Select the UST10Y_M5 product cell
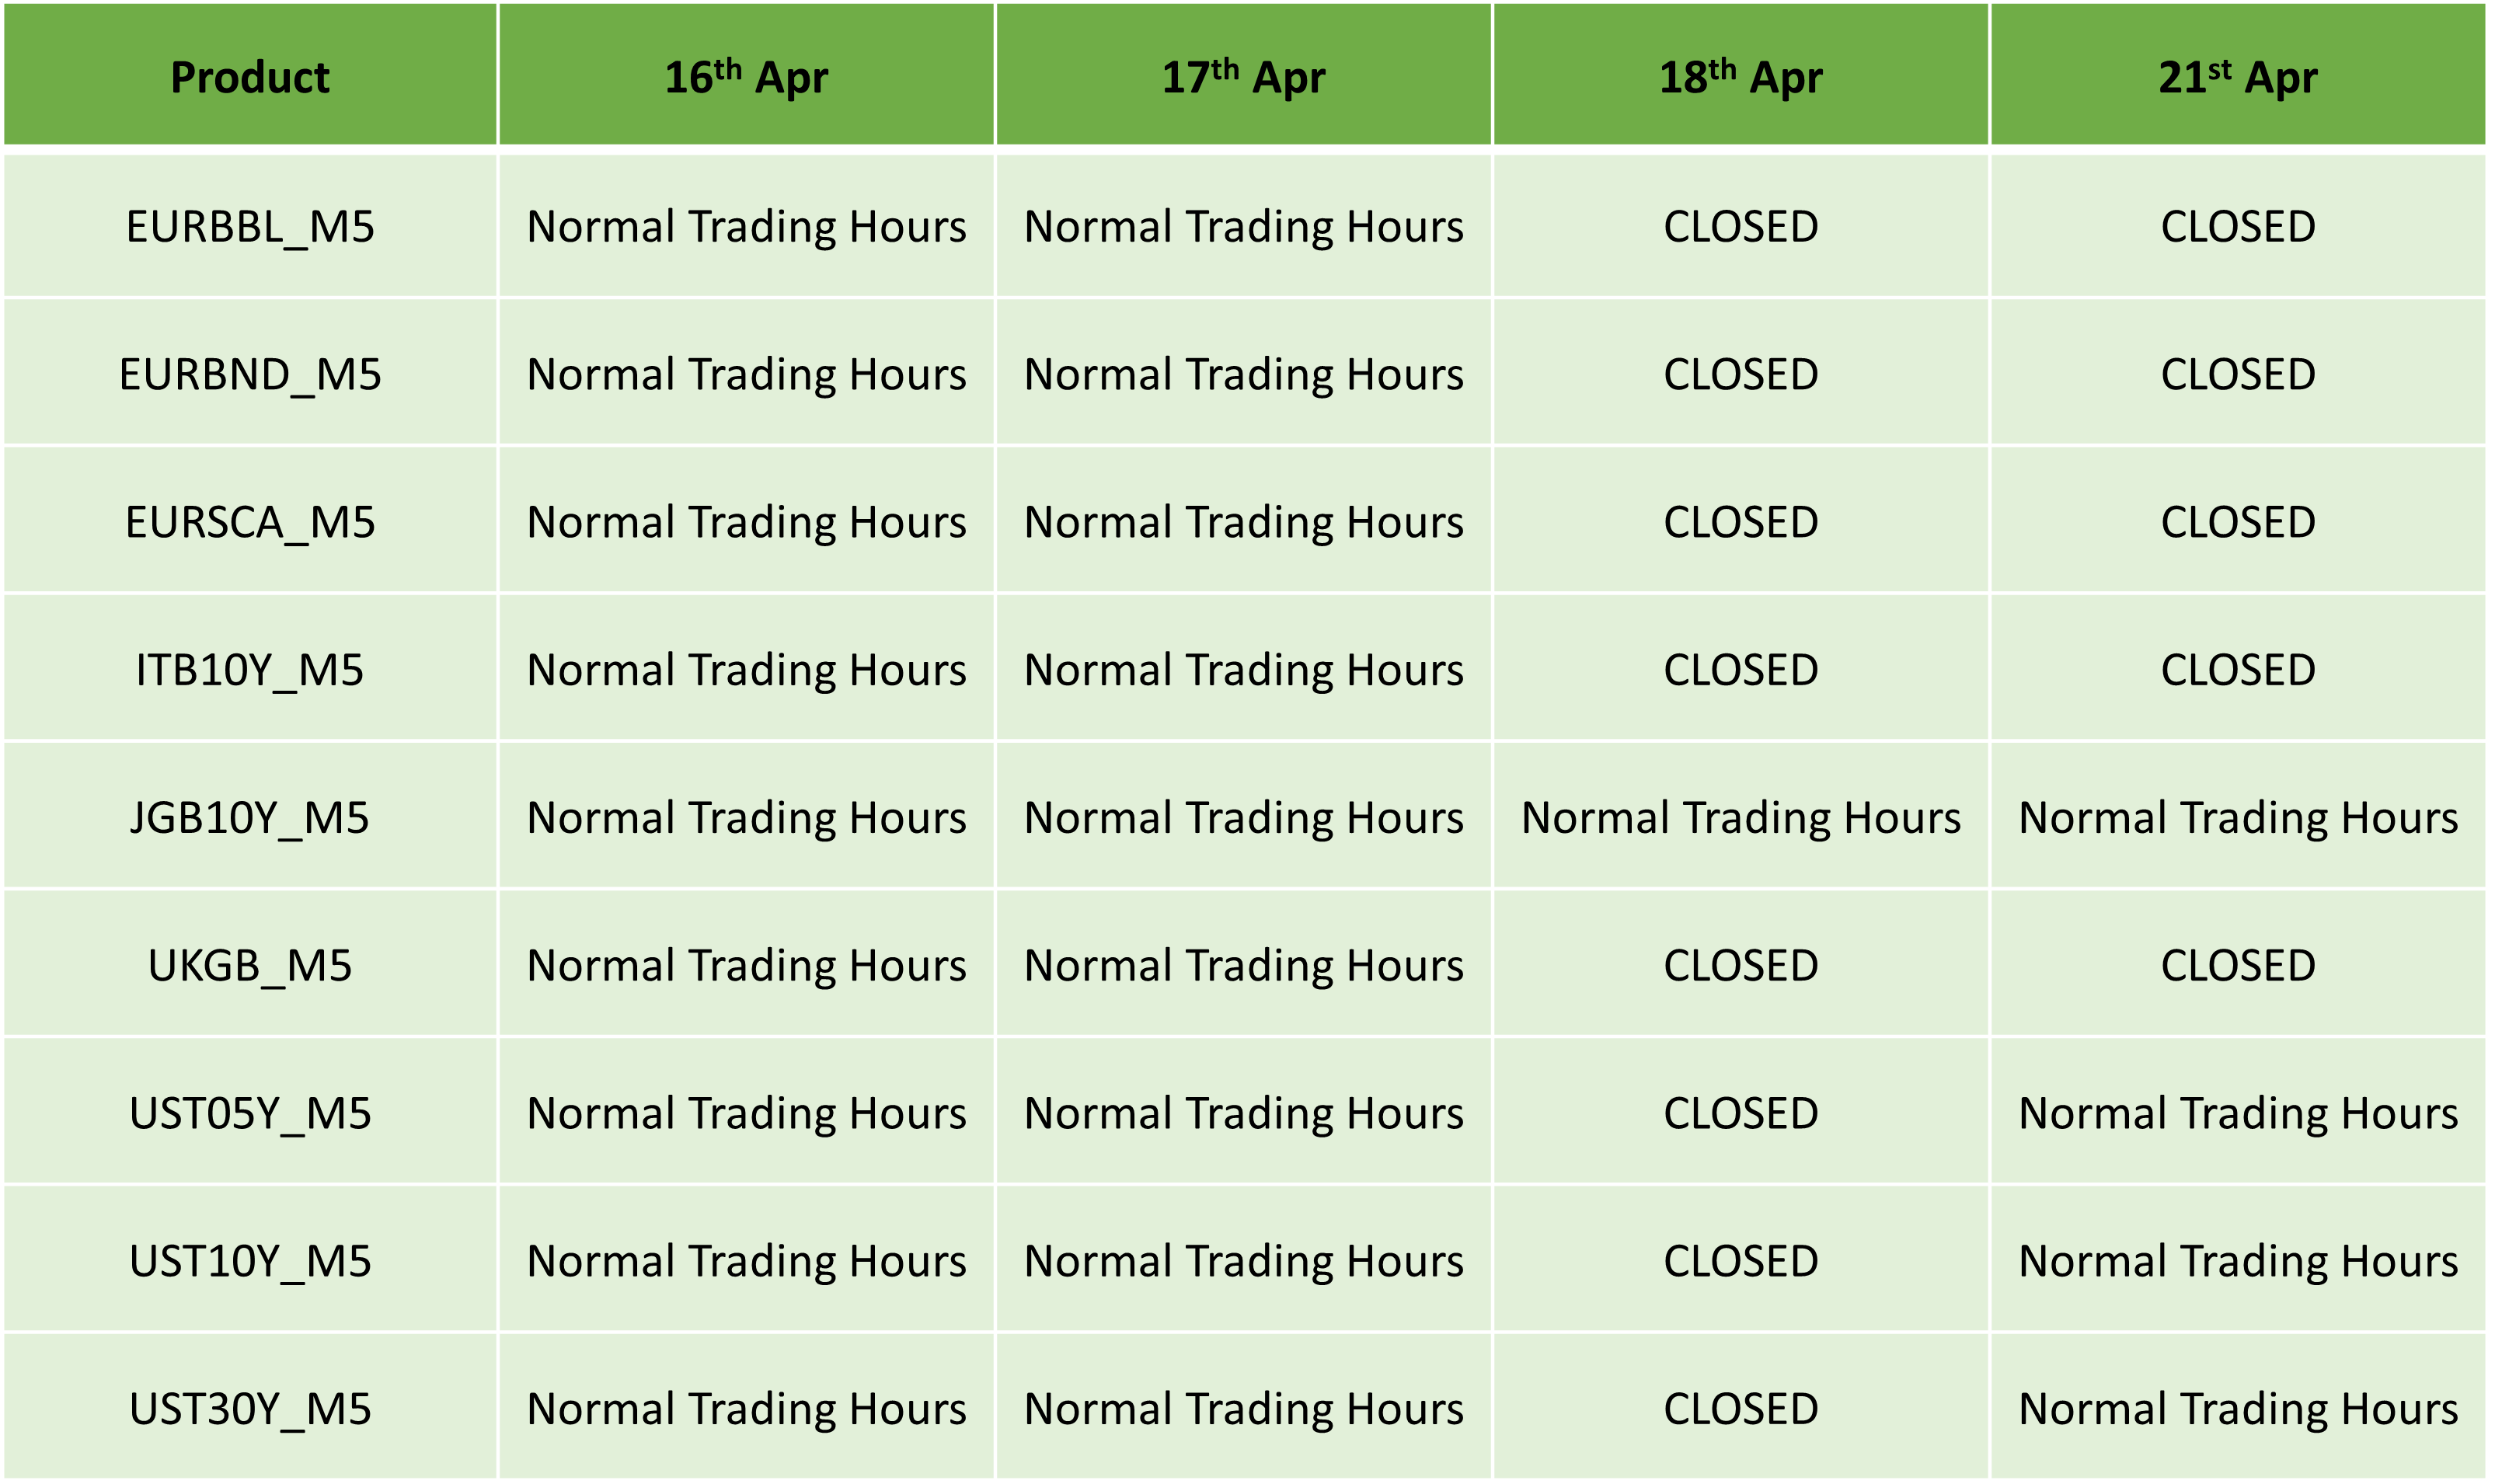The width and height of the screenshot is (2495, 1484). click(x=250, y=1260)
